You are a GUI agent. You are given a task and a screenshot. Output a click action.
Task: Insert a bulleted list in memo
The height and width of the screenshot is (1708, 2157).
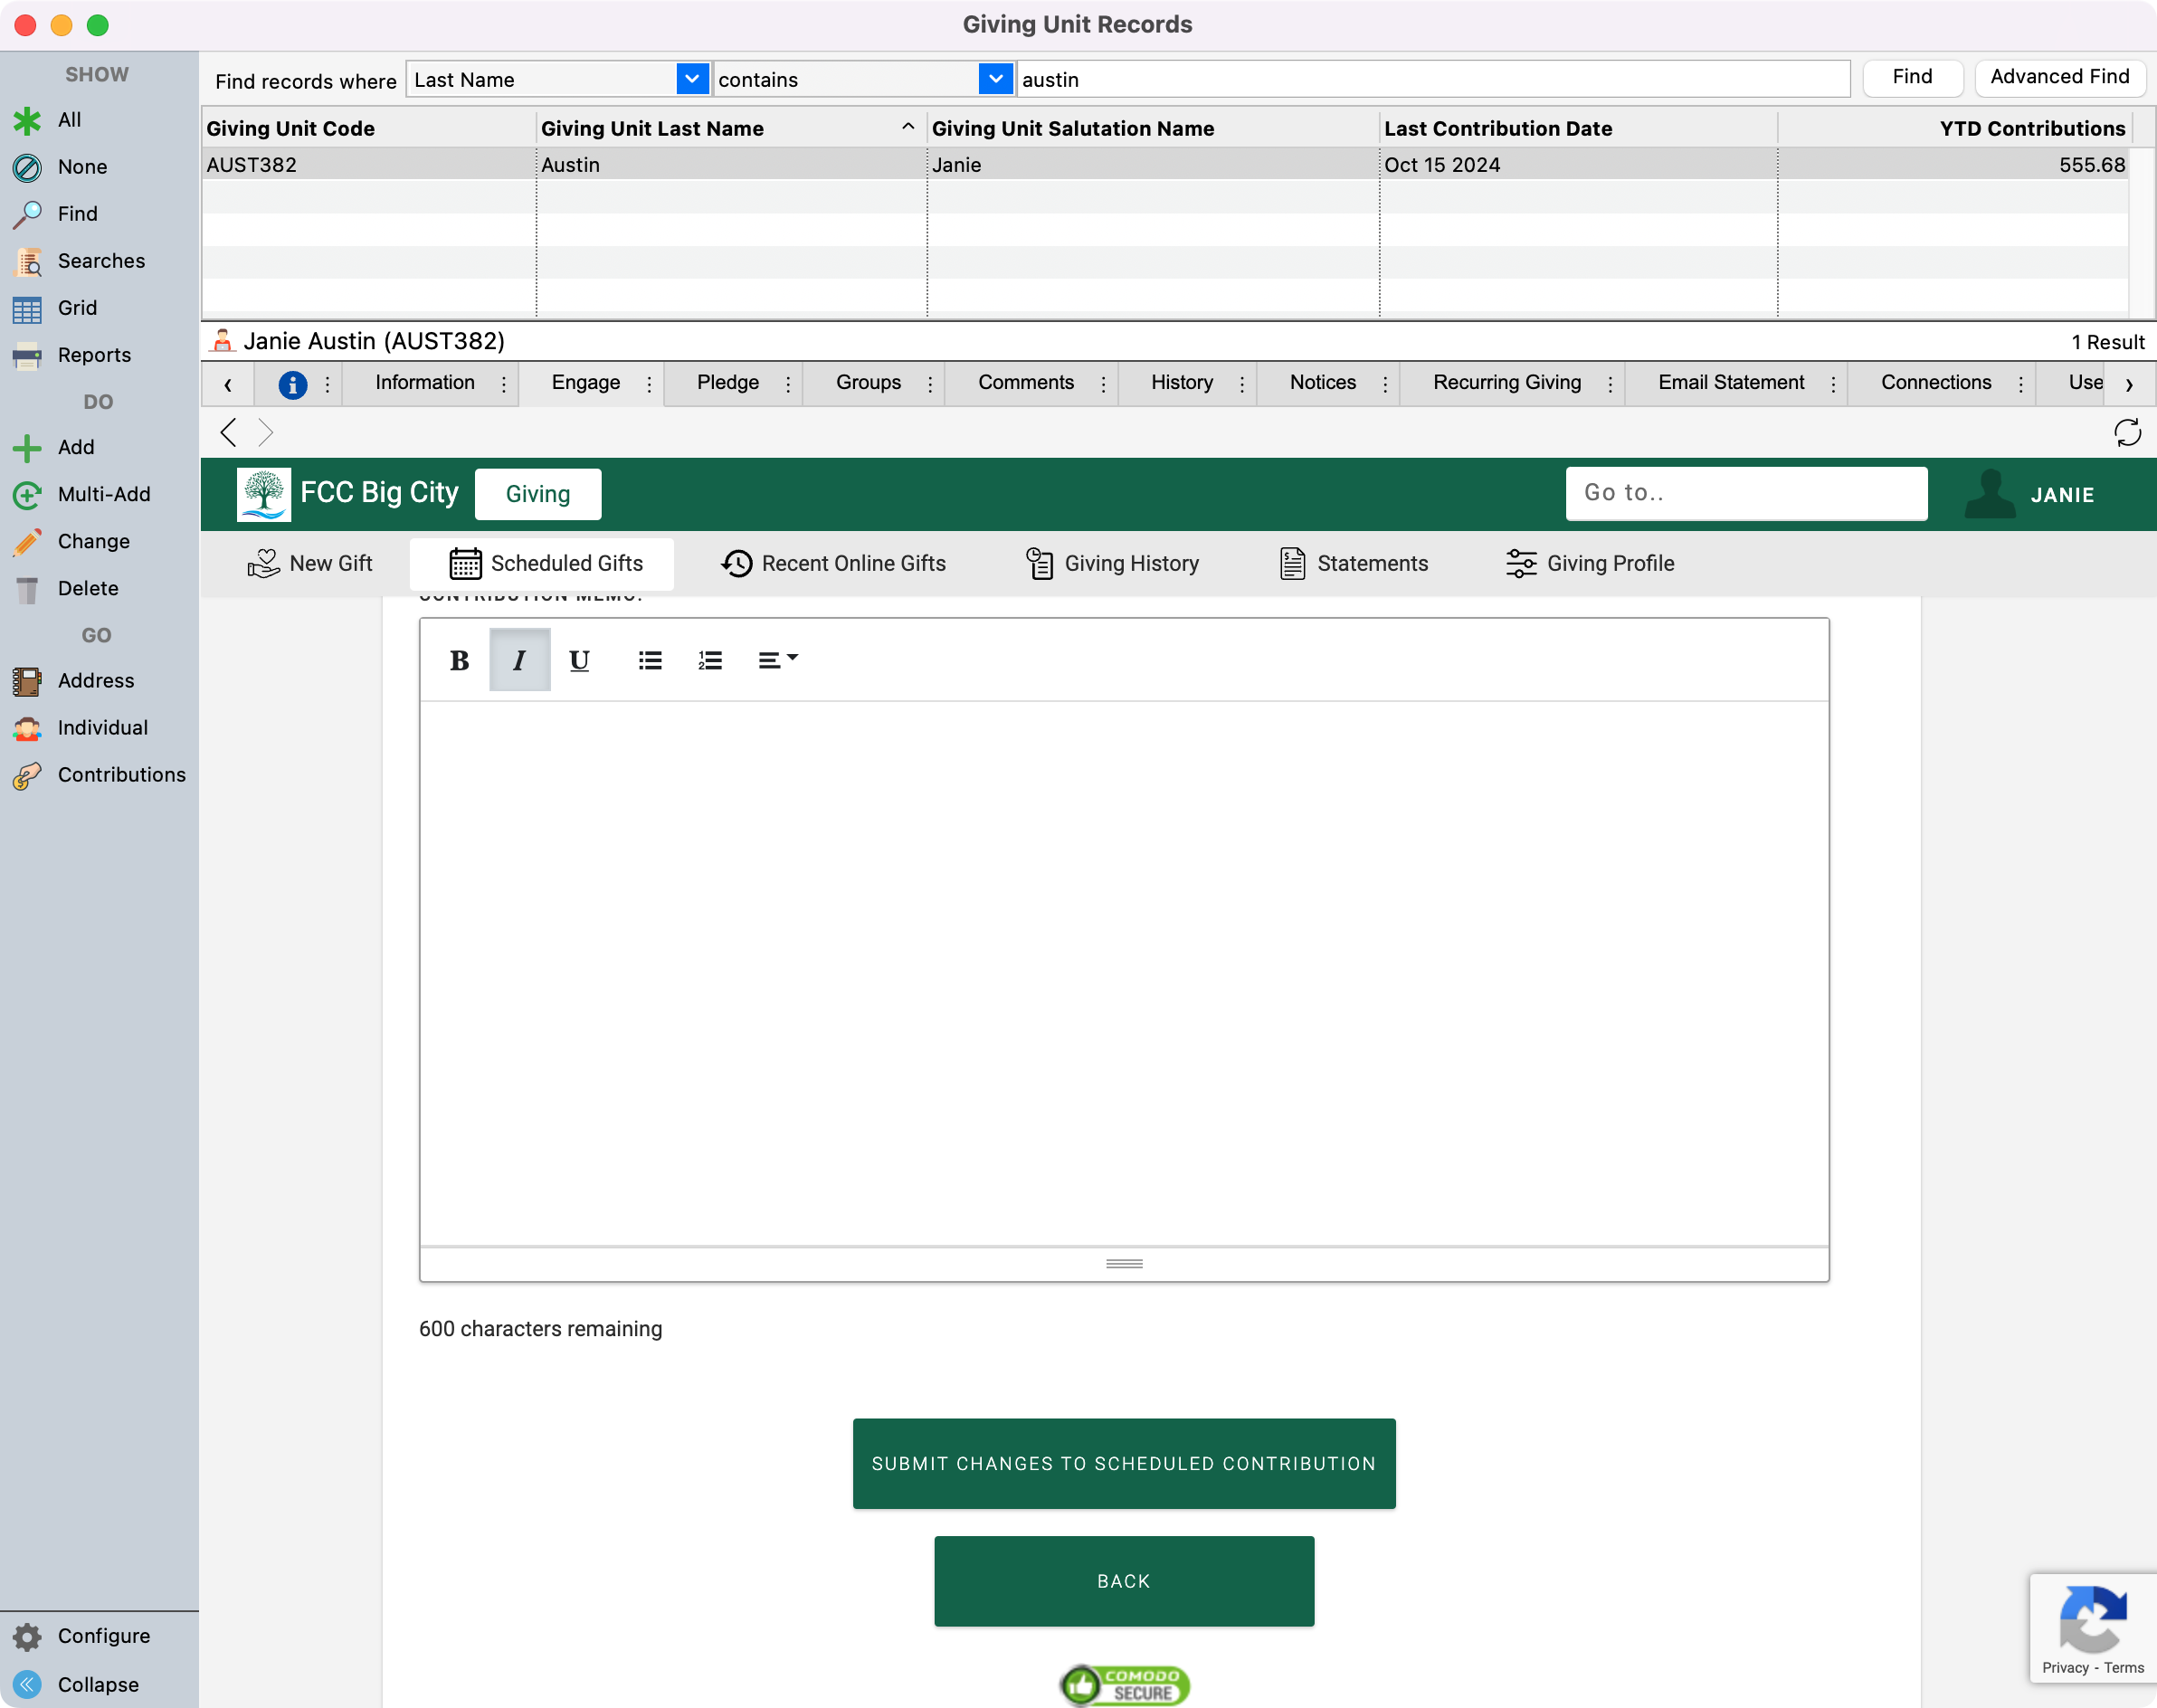650,660
